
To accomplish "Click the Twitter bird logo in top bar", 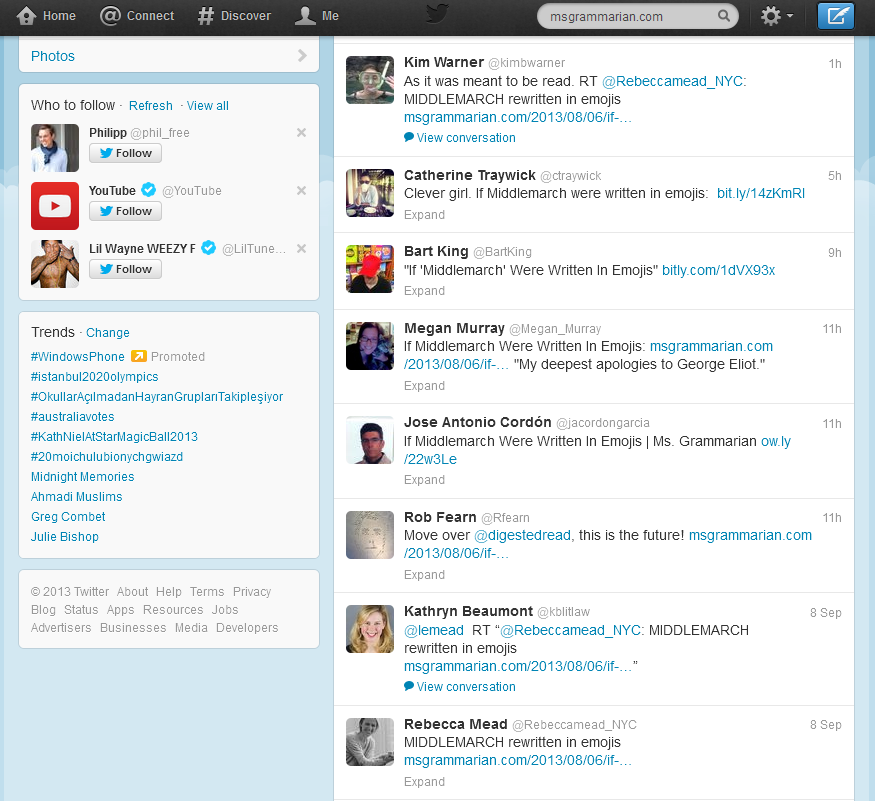I will tap(437, 14).
